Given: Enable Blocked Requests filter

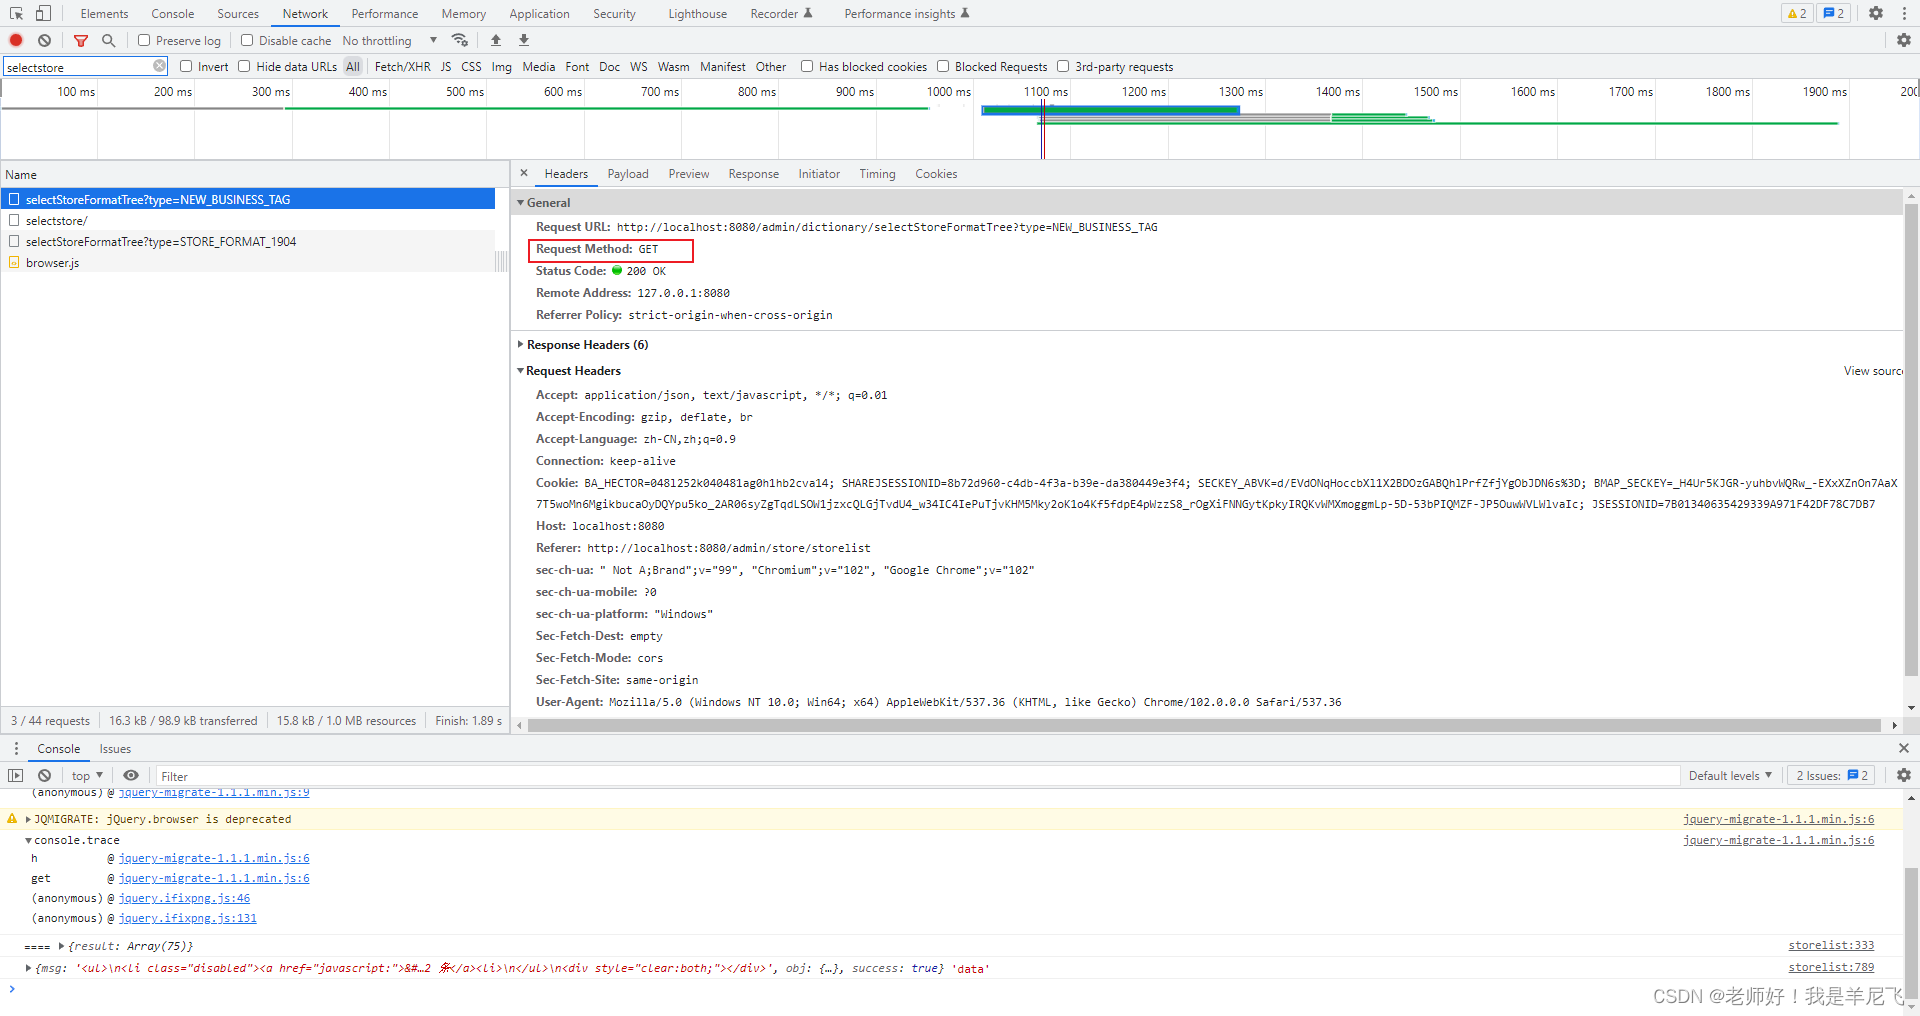Looking at the screenshot, I should tap(943, 66).
